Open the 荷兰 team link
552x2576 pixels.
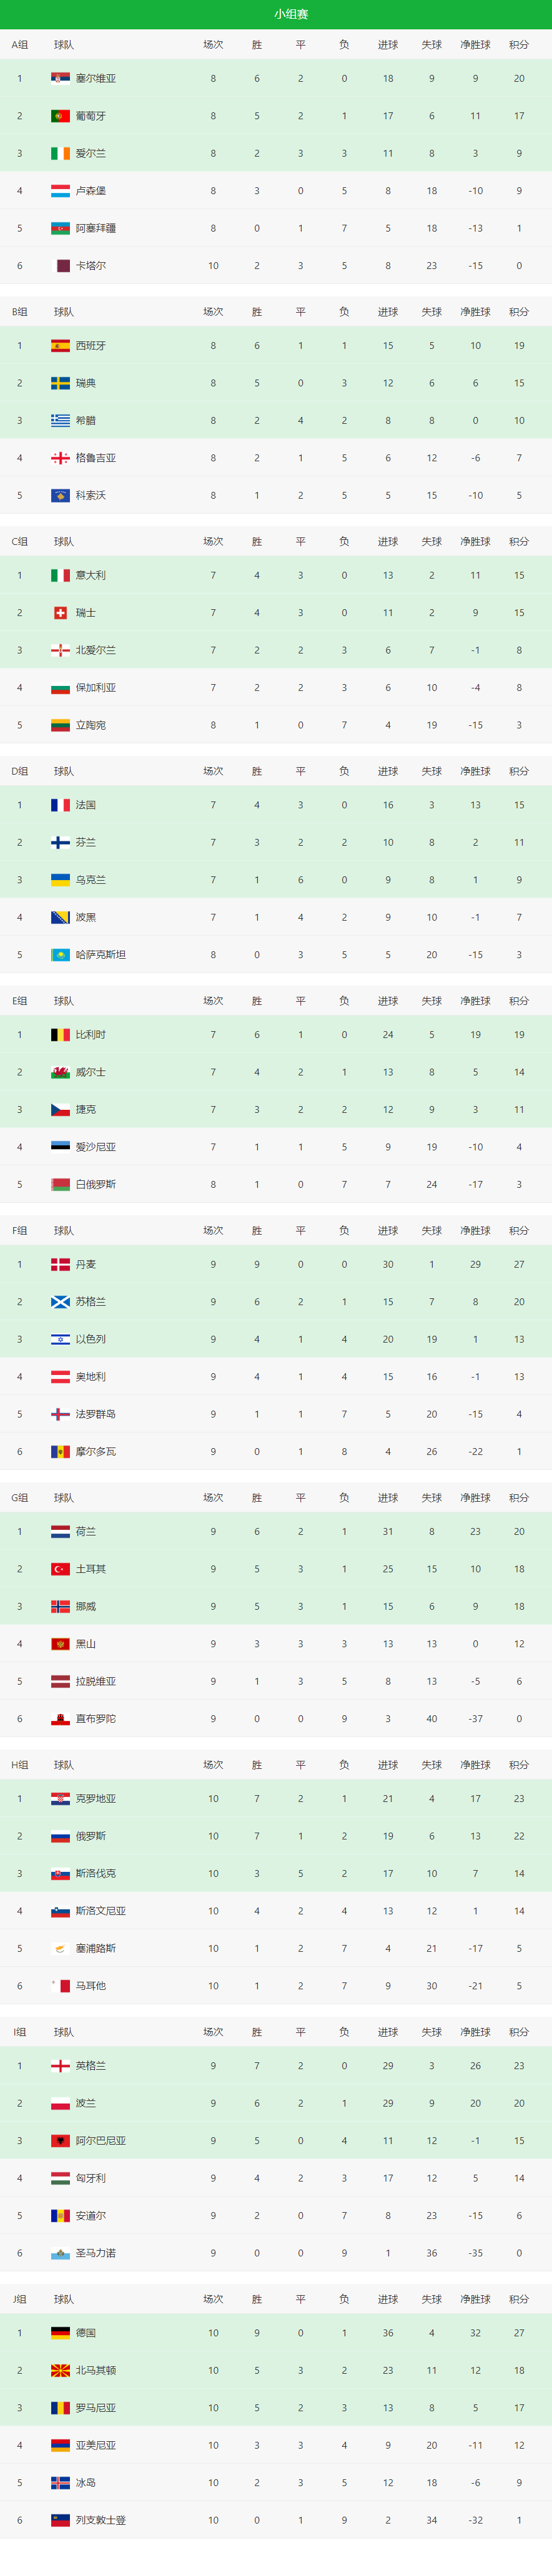[86, 1532]
